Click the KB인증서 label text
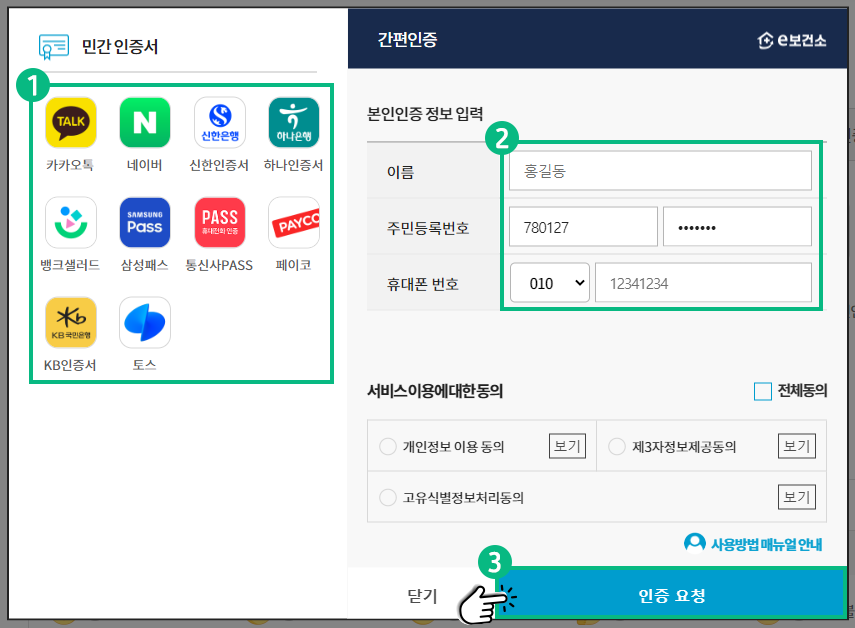 (x=70, y=365)
